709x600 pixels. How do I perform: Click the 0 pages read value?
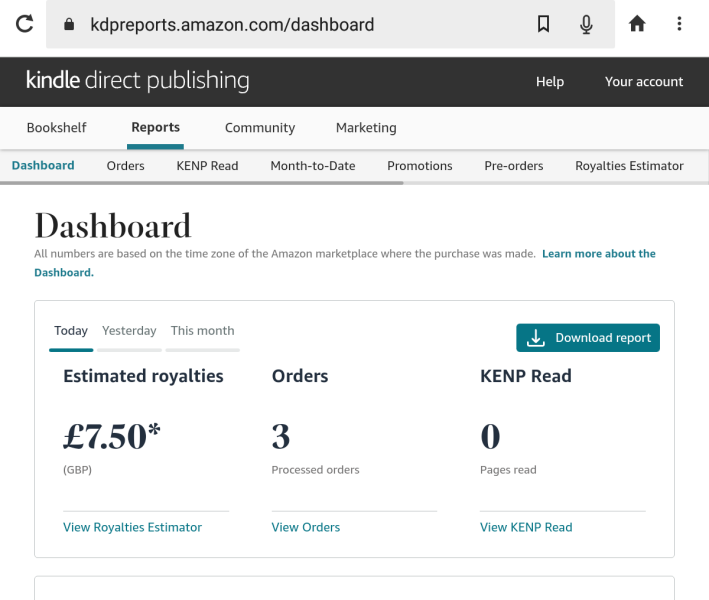point(490,437)
